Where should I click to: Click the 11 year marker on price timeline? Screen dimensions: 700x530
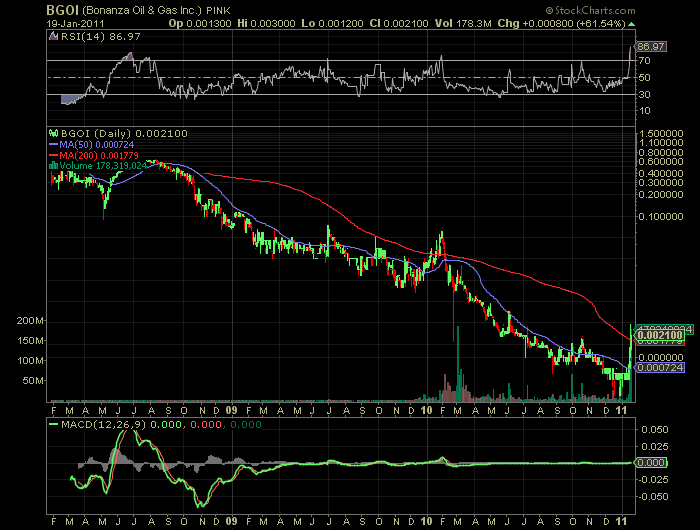pyautogui.click(x=622, y=410)
